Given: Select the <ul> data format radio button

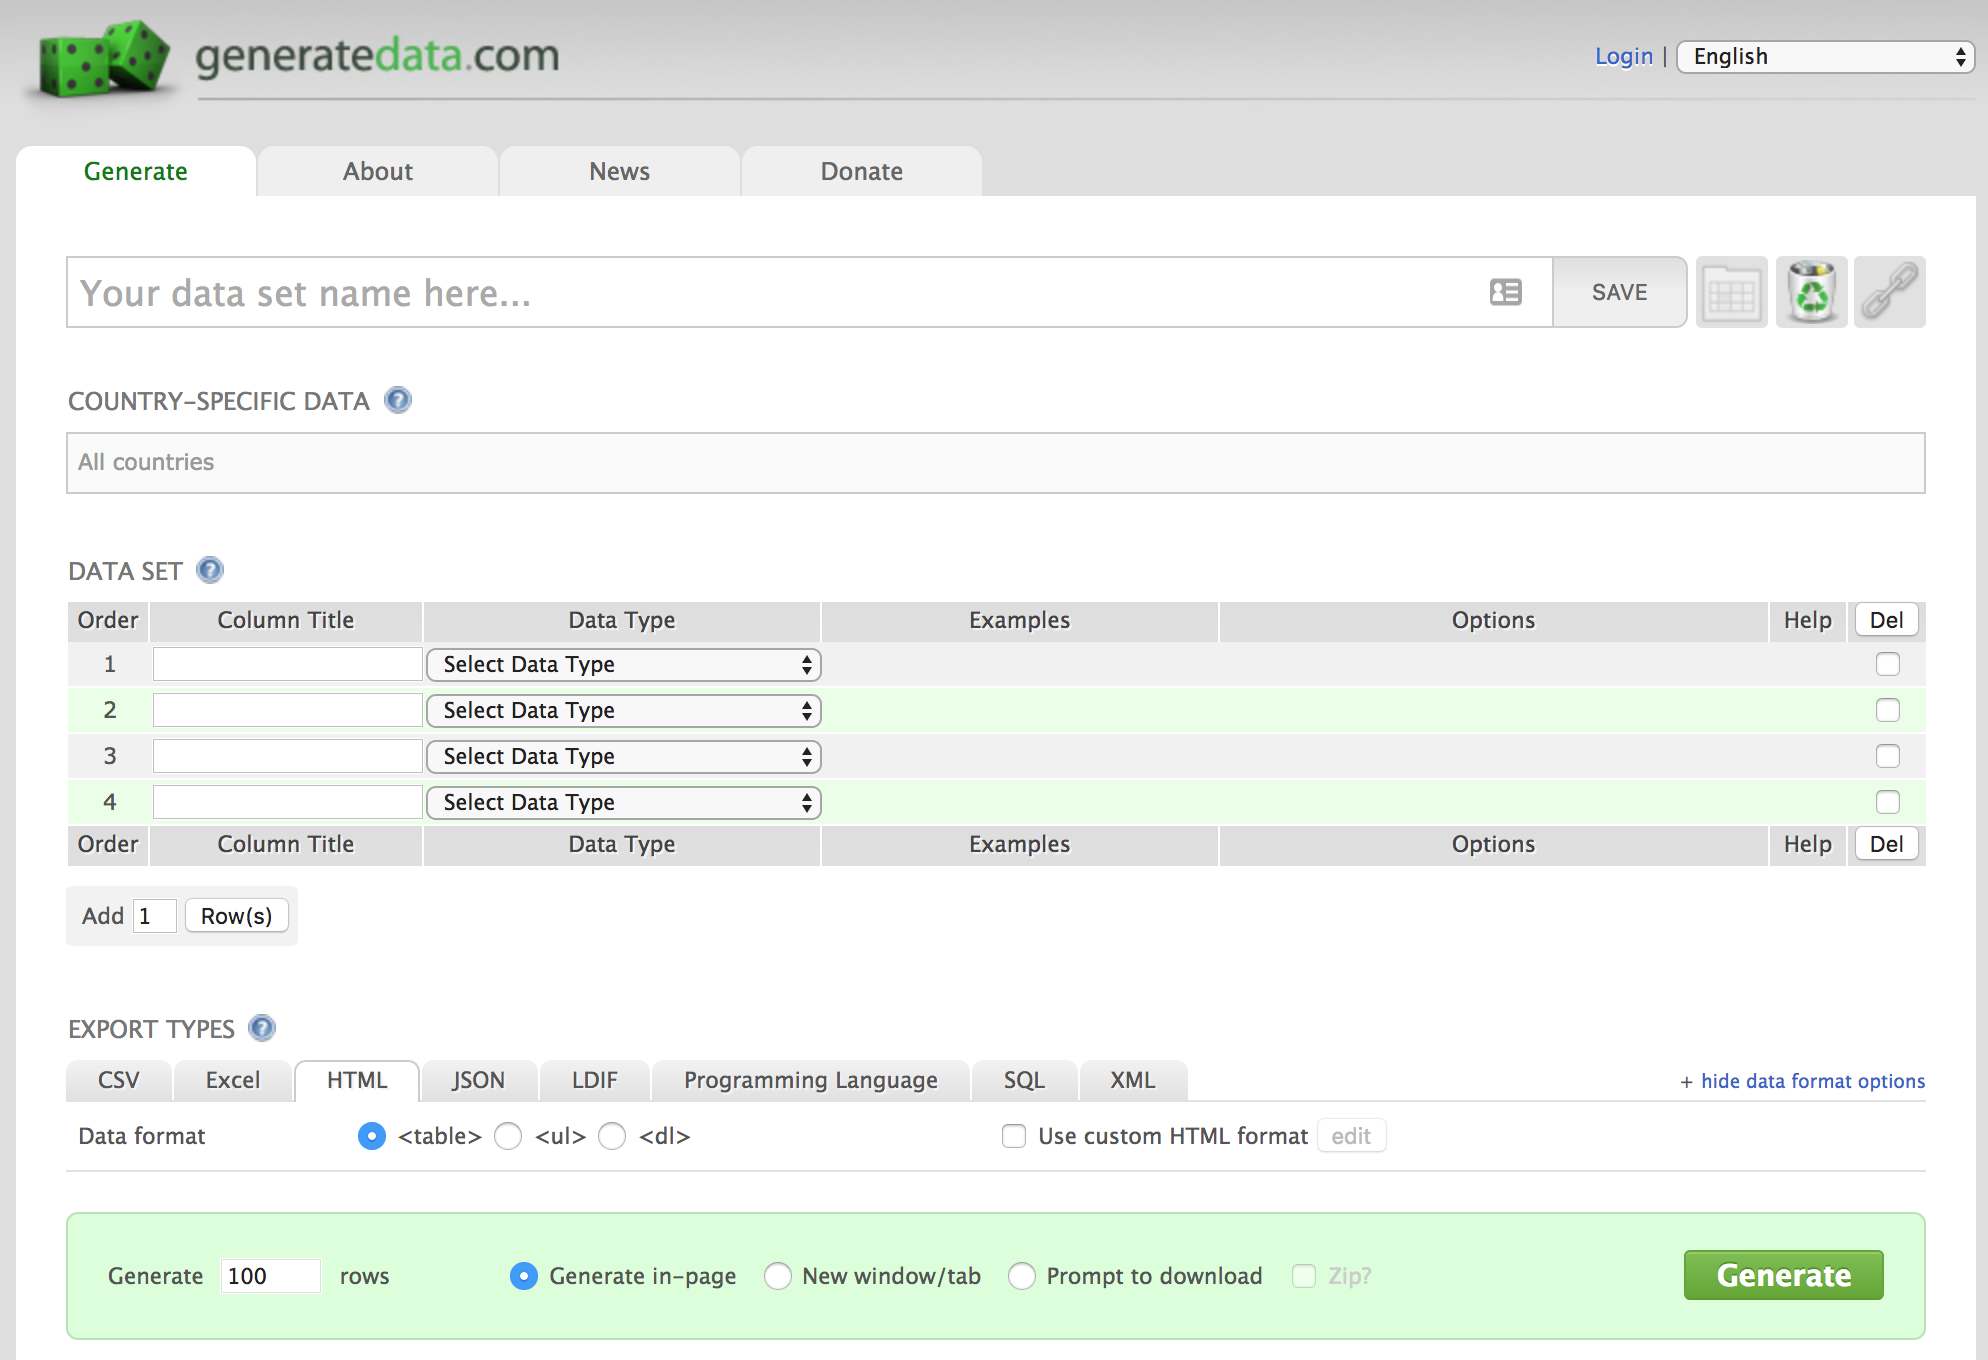Looking at the screenshot, I should tap(508, 1136).
